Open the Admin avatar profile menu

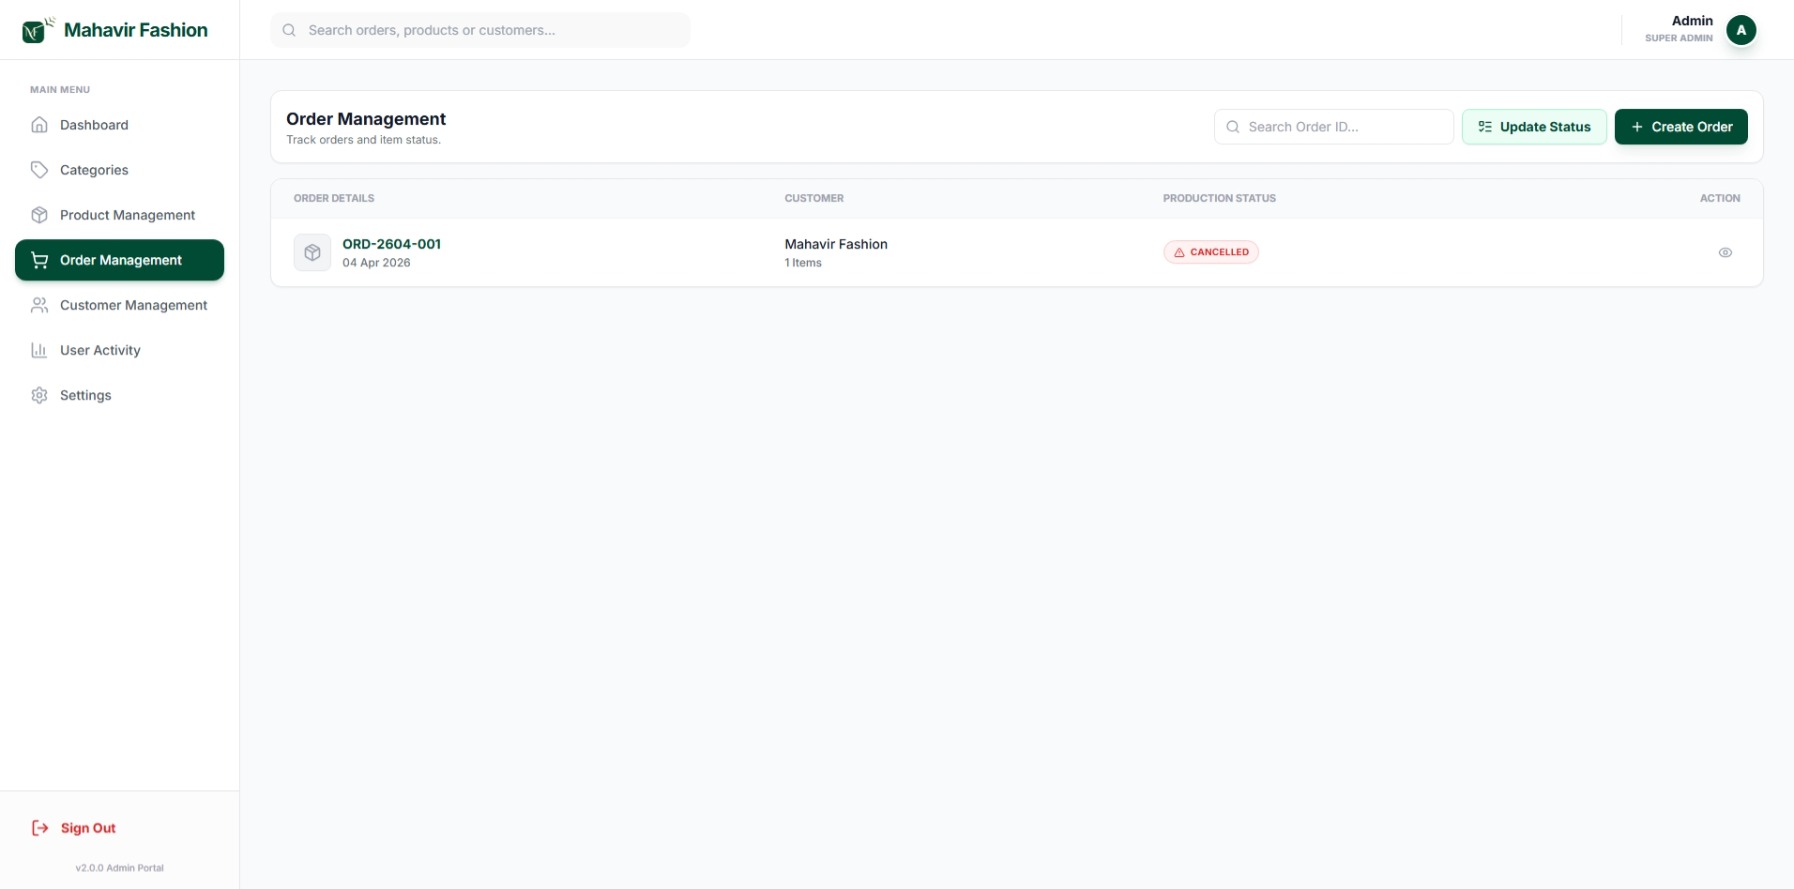[x=1741, y=30]
